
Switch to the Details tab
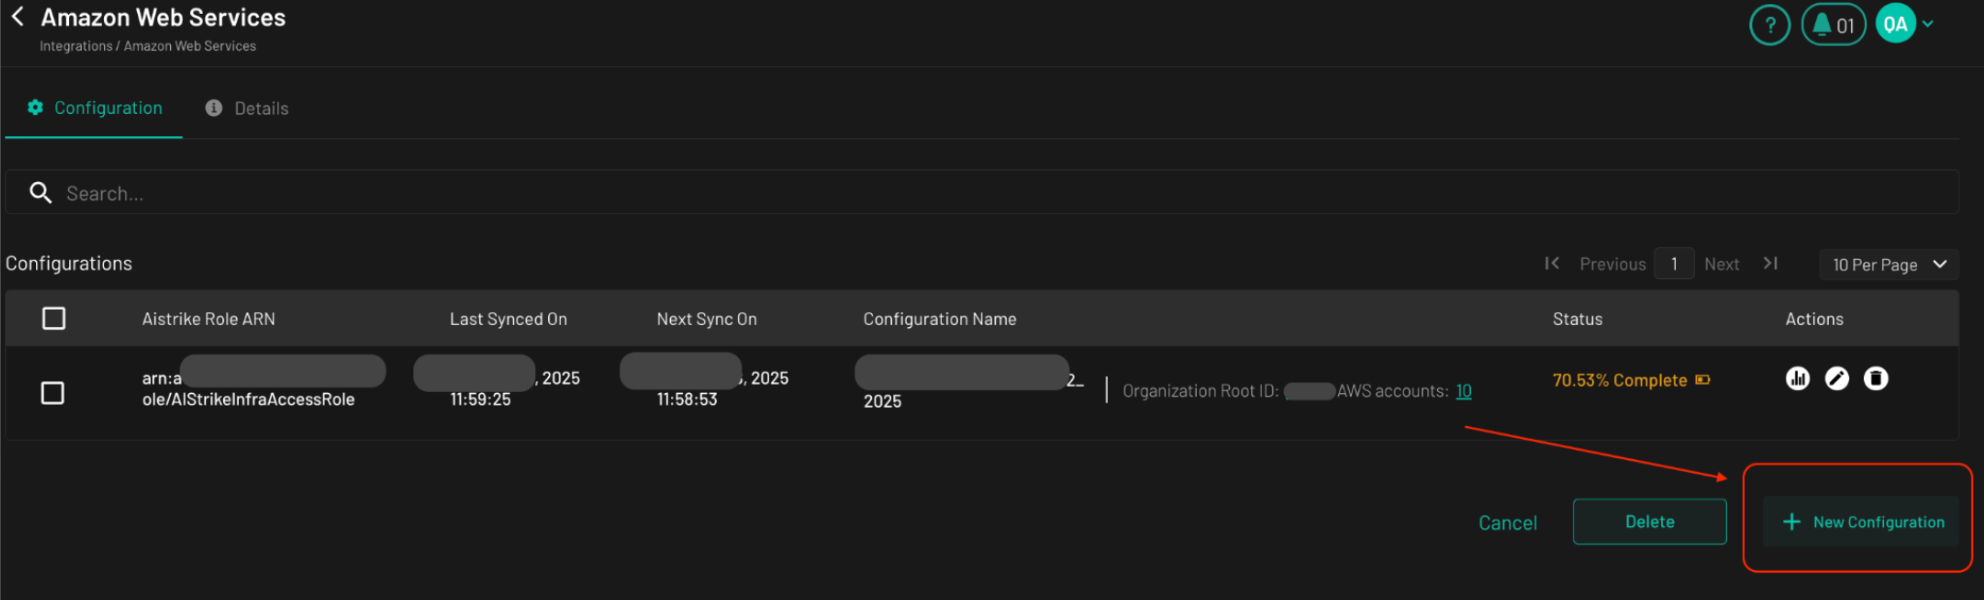(247, 108)
